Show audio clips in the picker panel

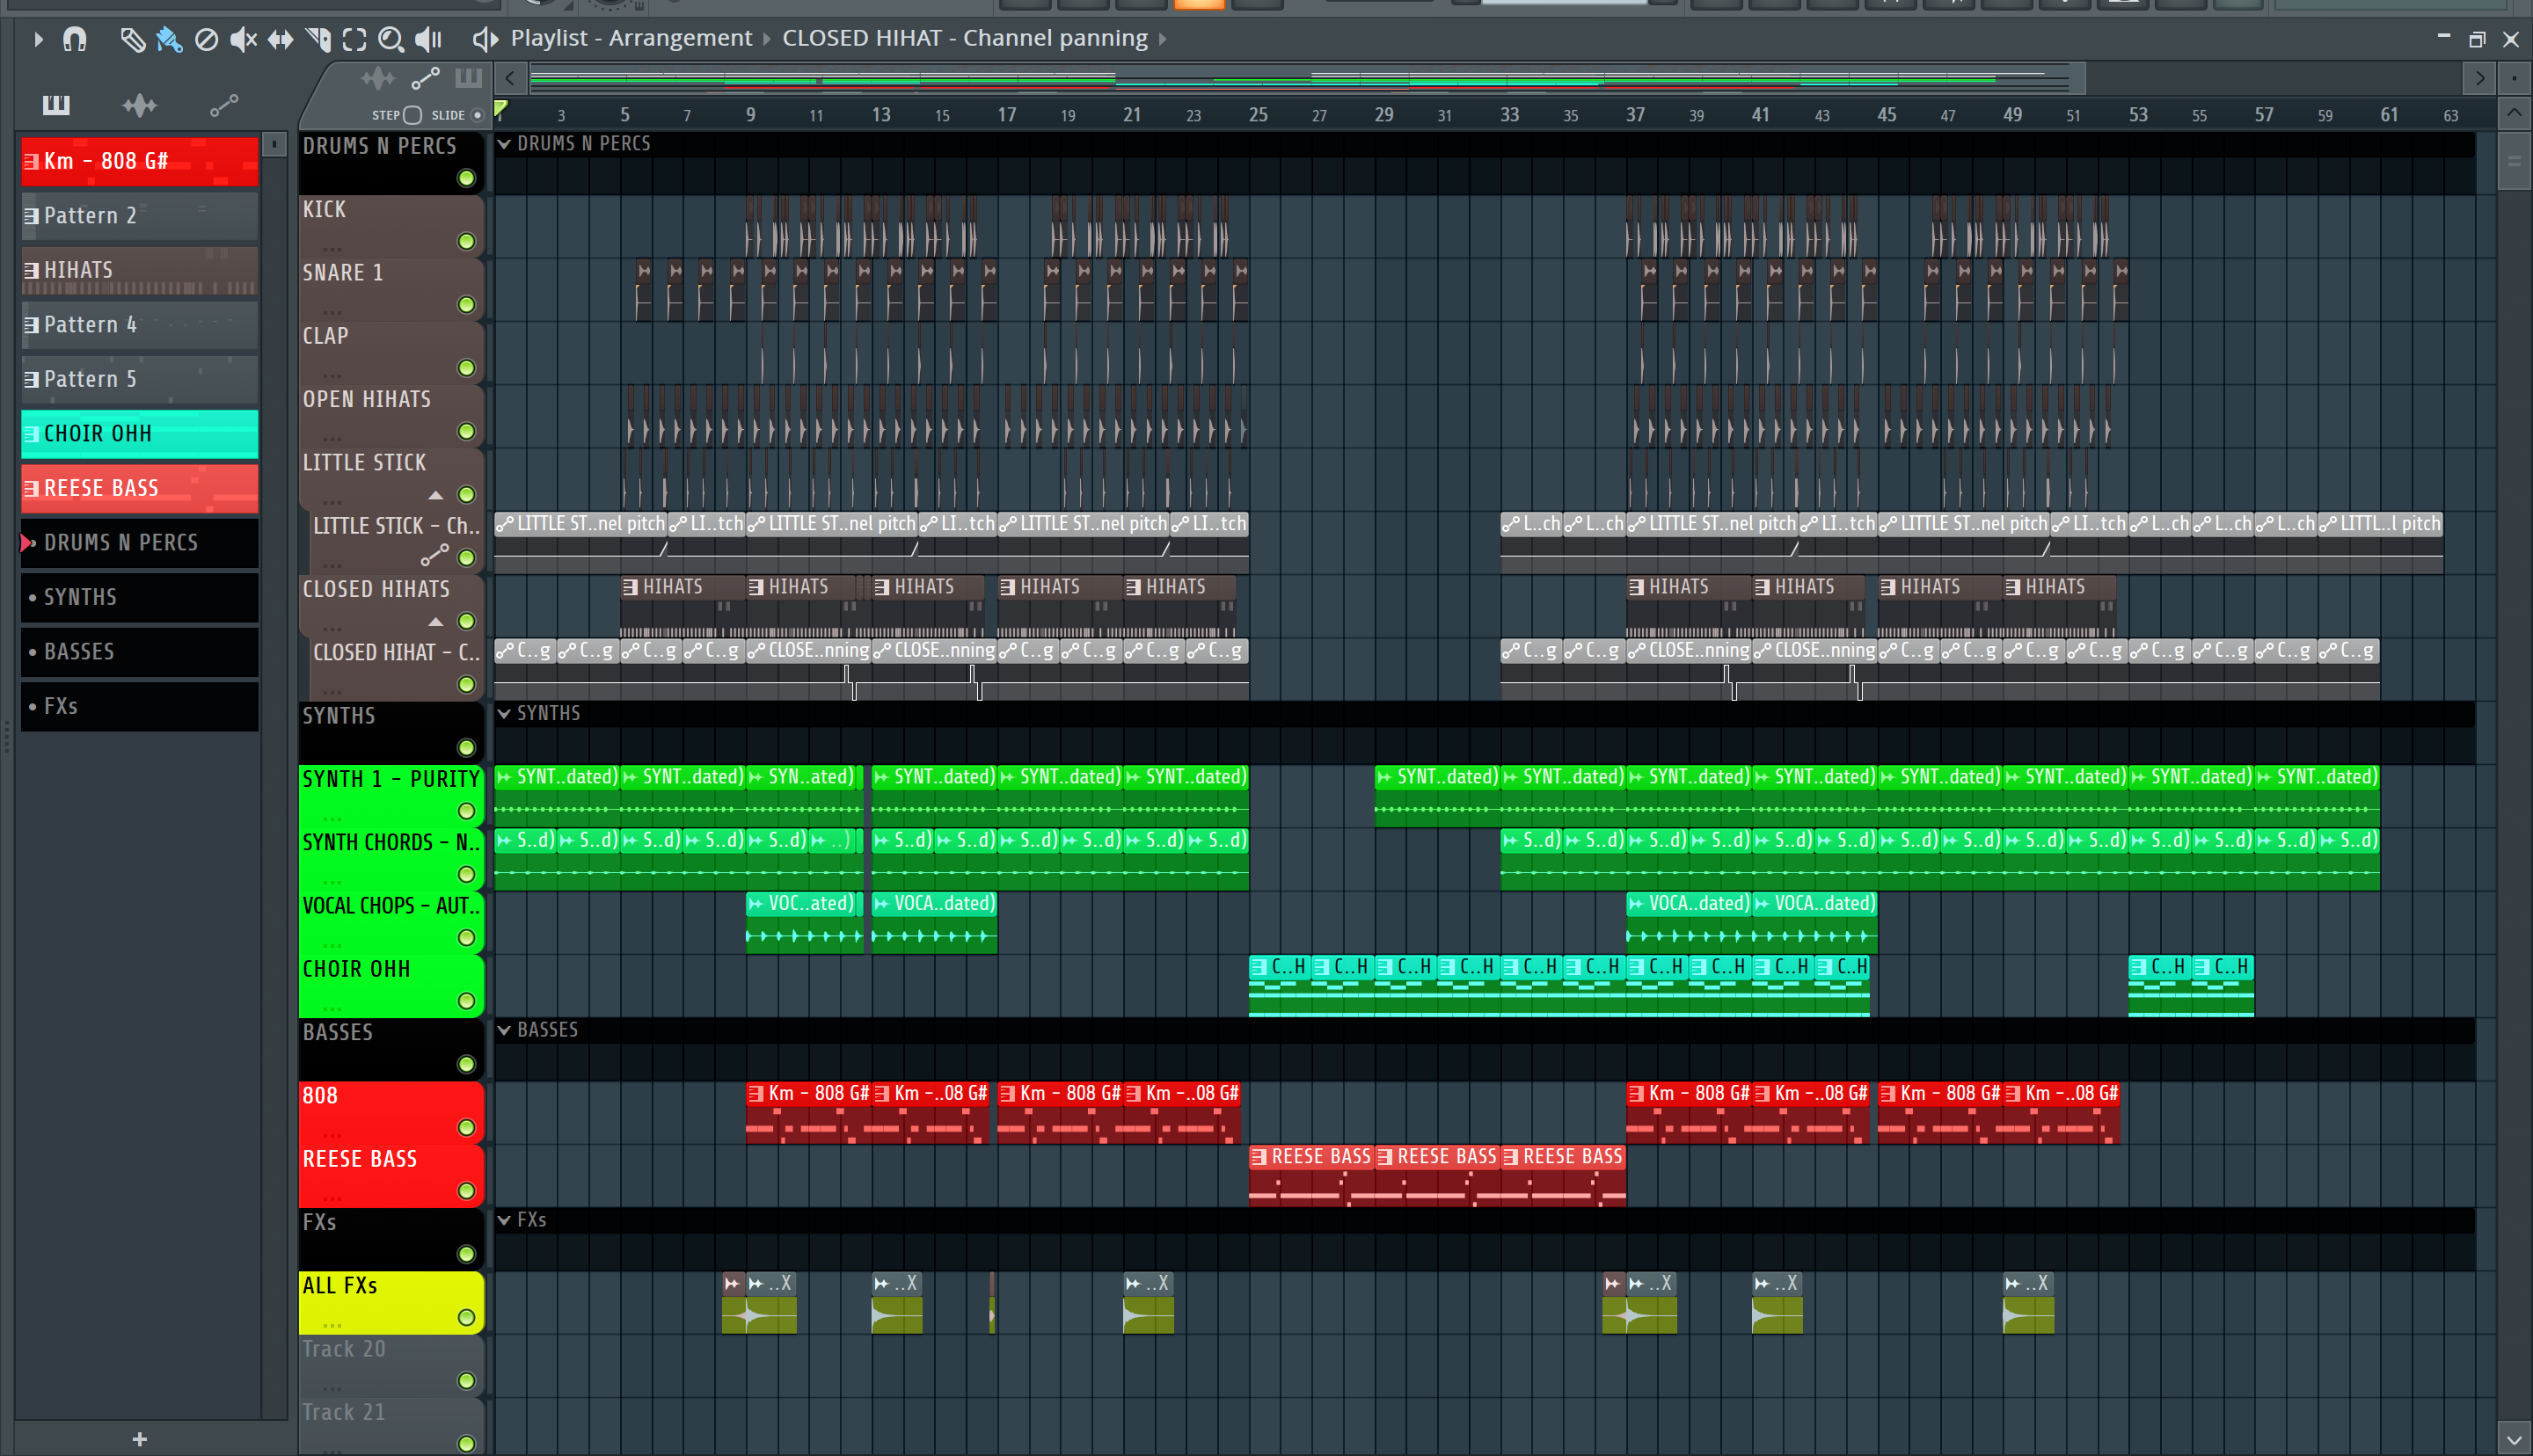pos(140,105)
